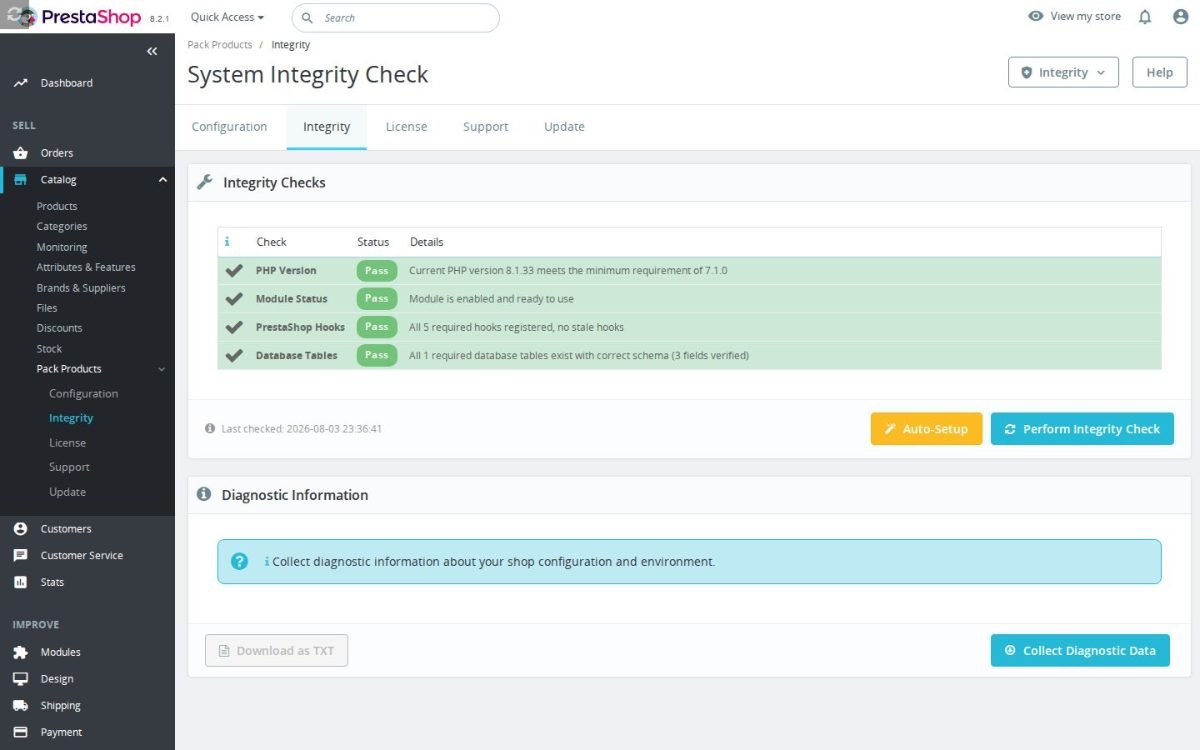This screenshot has height=750, width=1200.
Task: Click the Help button
Action: coord(1160,73)
